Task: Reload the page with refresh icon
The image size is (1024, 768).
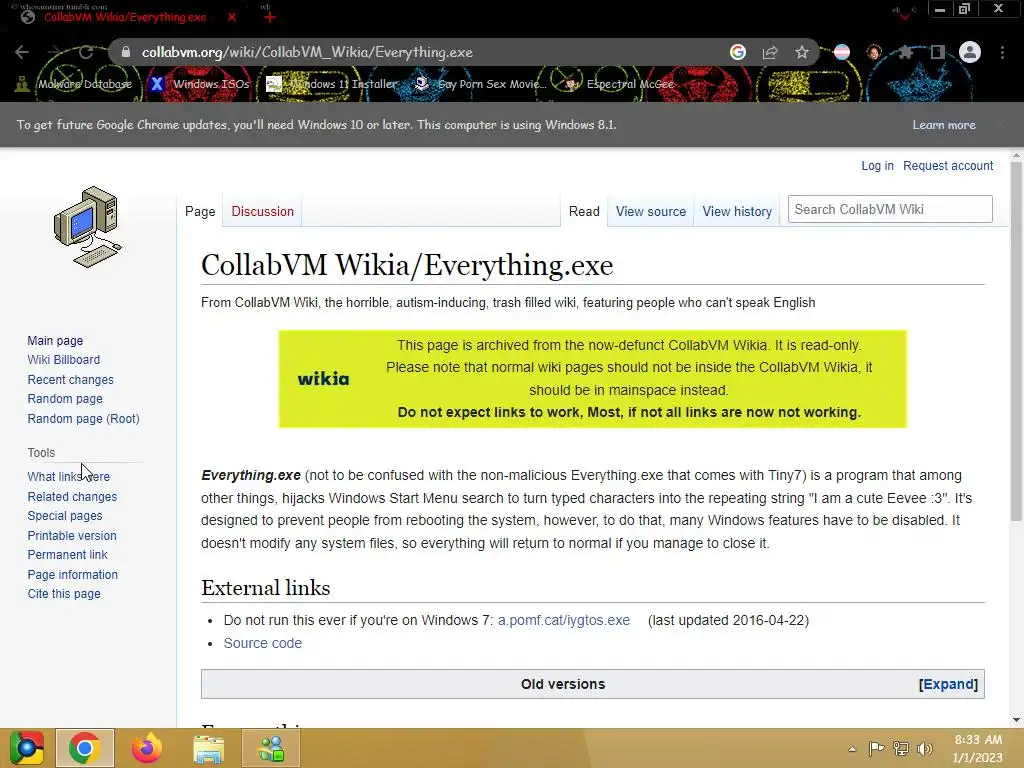Action: [x=86, y=52]
